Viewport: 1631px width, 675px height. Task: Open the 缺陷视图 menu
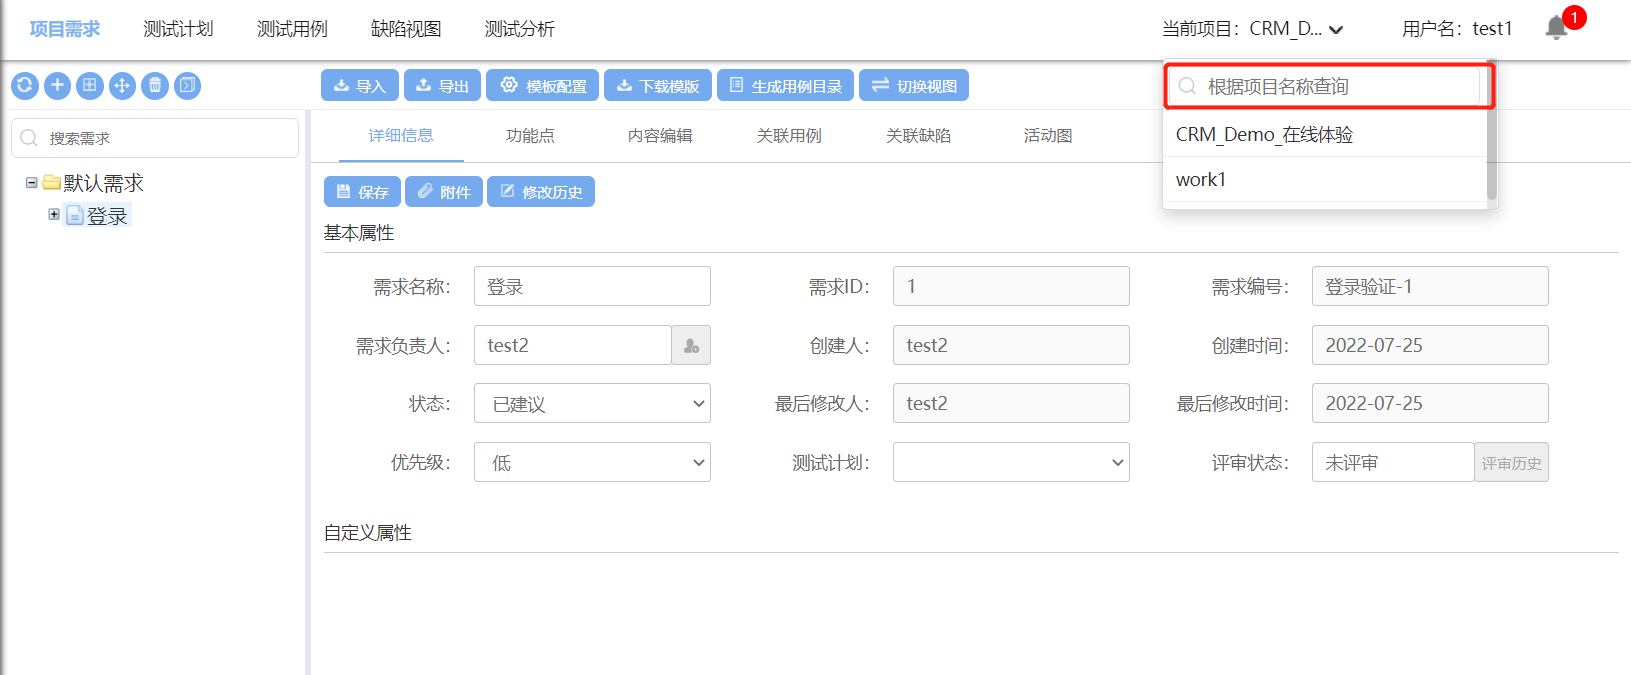(x=406, y=29)
